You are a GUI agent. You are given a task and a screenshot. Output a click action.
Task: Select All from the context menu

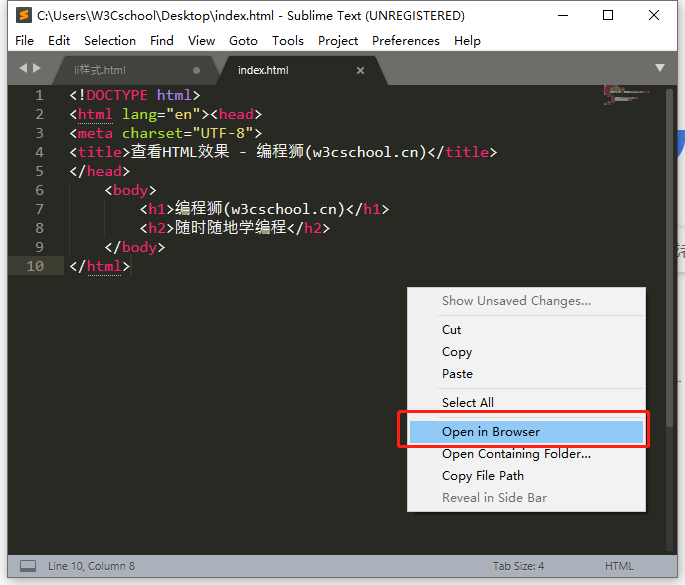click(x=467, y=402)
